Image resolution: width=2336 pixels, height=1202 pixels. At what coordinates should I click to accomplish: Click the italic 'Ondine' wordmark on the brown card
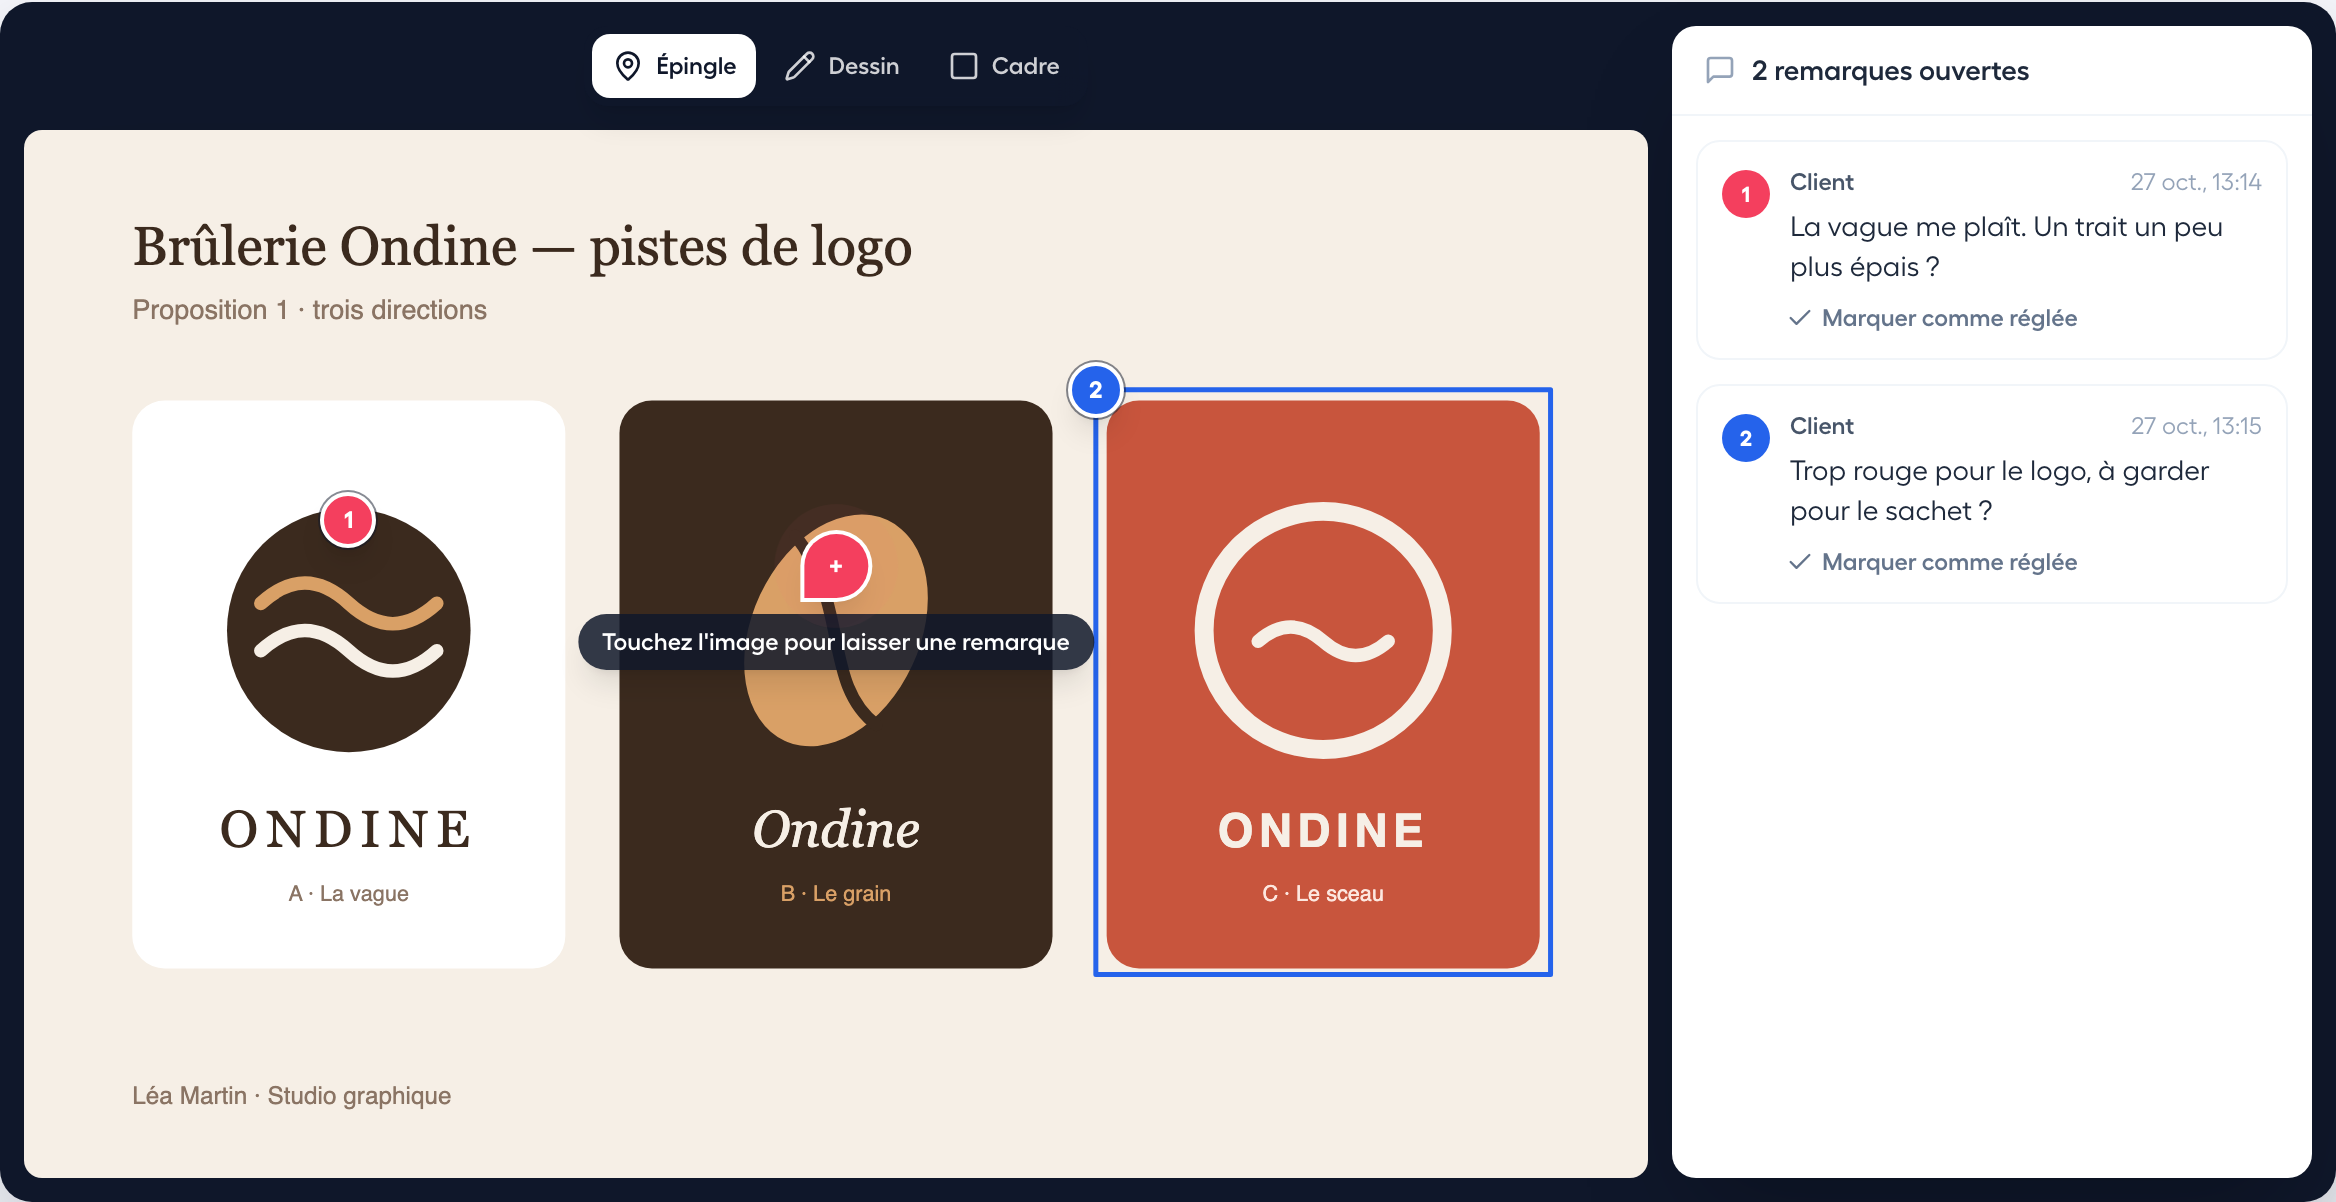point(836,830)
